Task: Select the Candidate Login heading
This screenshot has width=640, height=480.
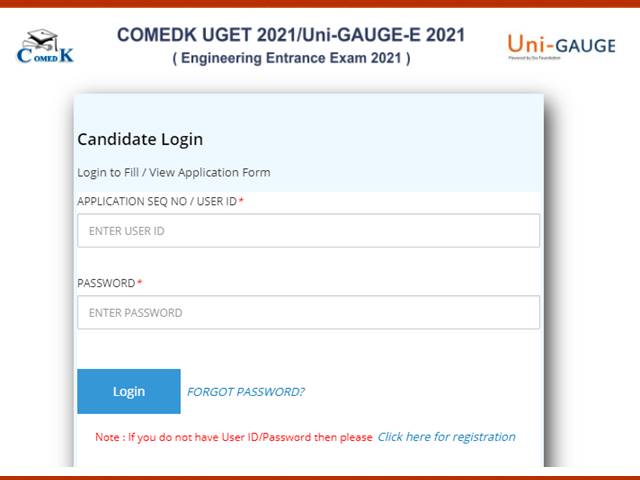Action: (x=140, y=139)
